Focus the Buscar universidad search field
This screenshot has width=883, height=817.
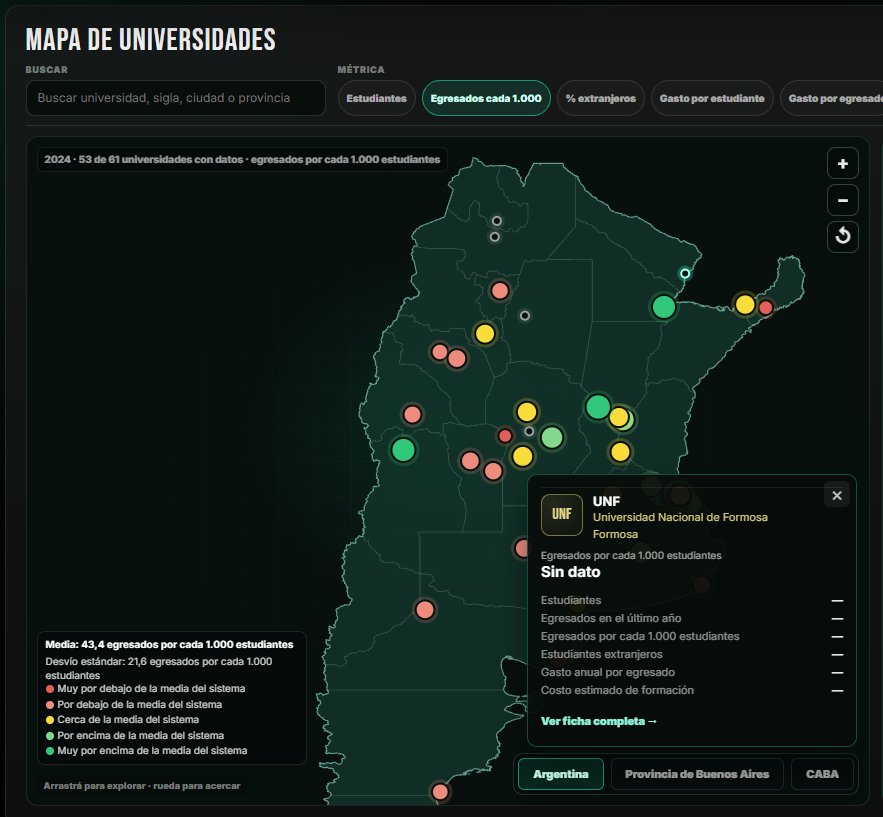click(x=176, y=98)
